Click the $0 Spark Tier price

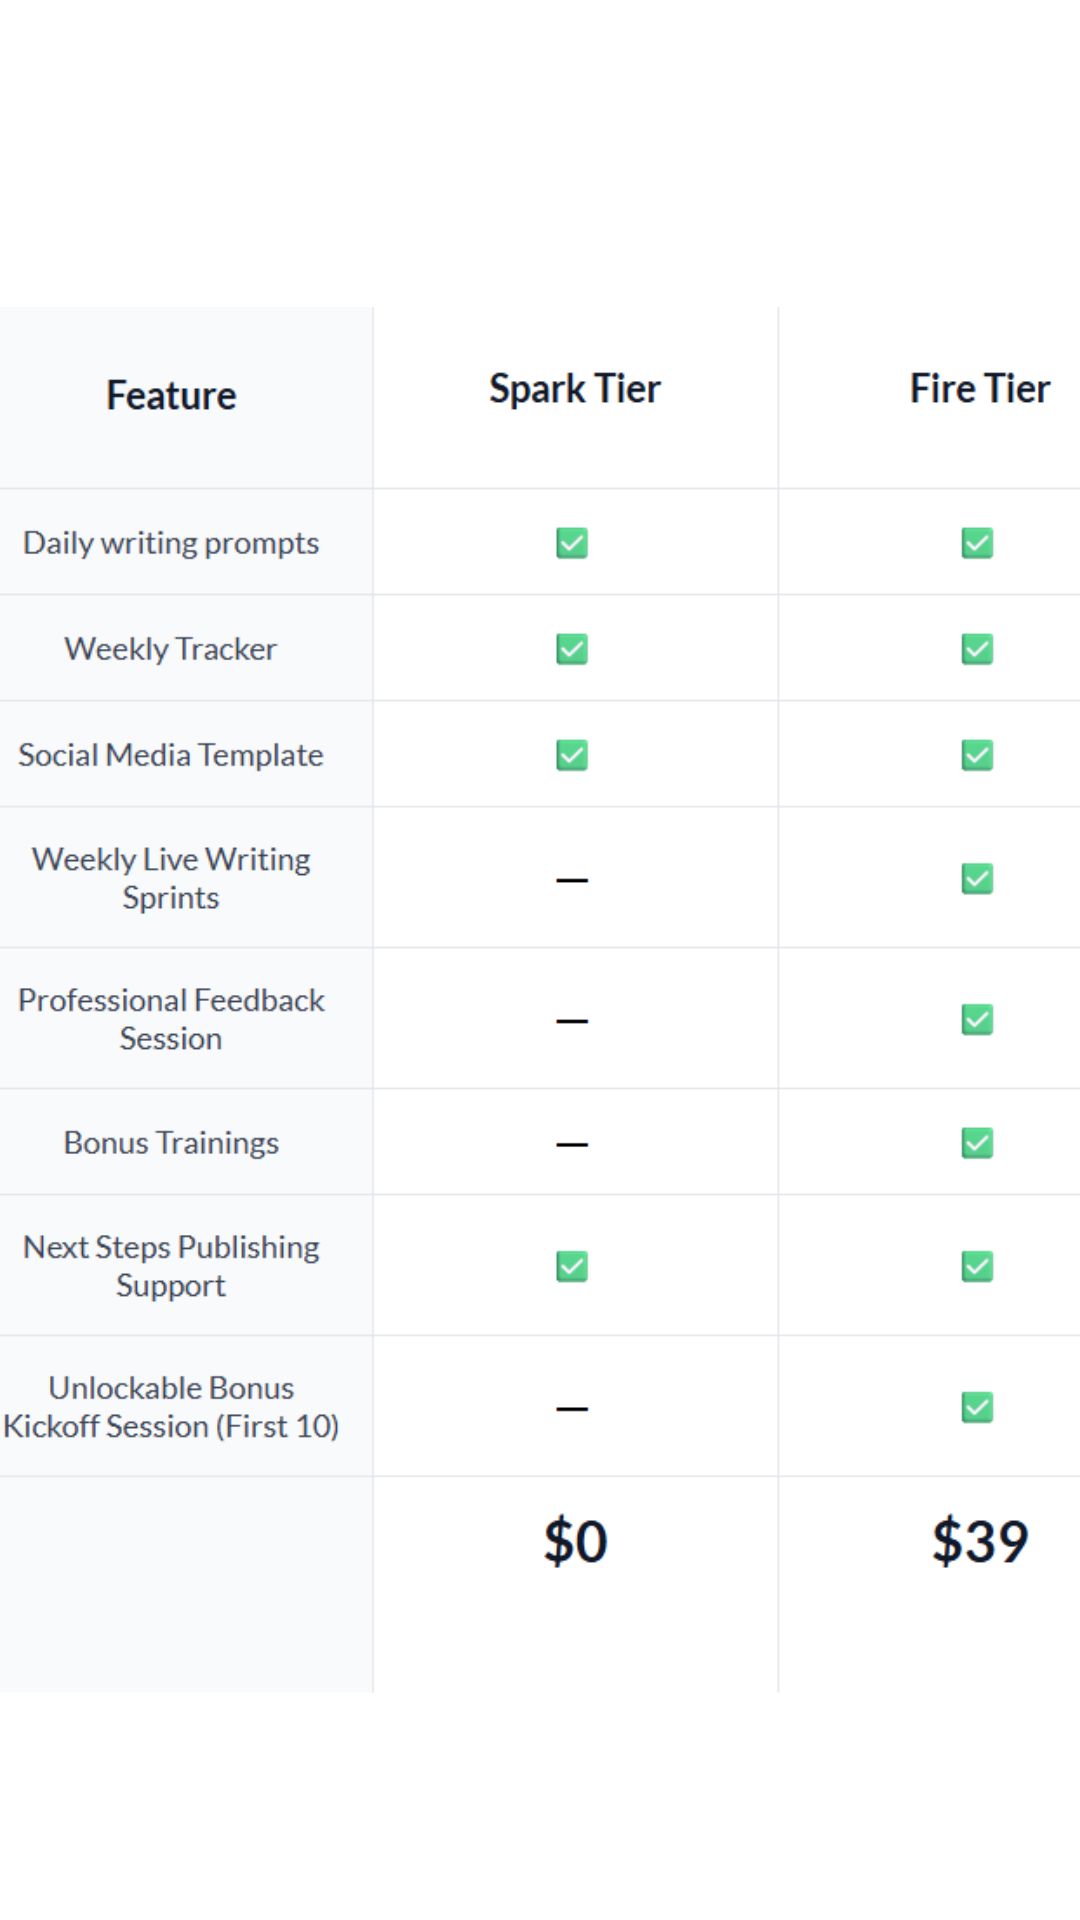pos(575,1541)
